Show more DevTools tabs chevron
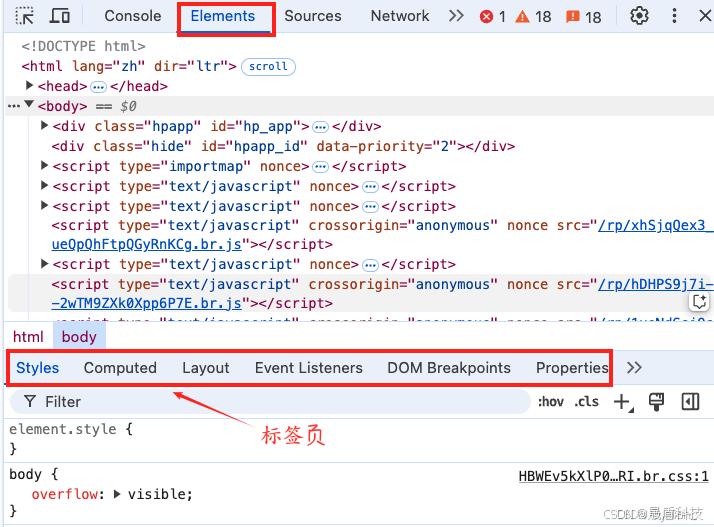The width and height of the screenshot is (714, 527). pos(456,16)
